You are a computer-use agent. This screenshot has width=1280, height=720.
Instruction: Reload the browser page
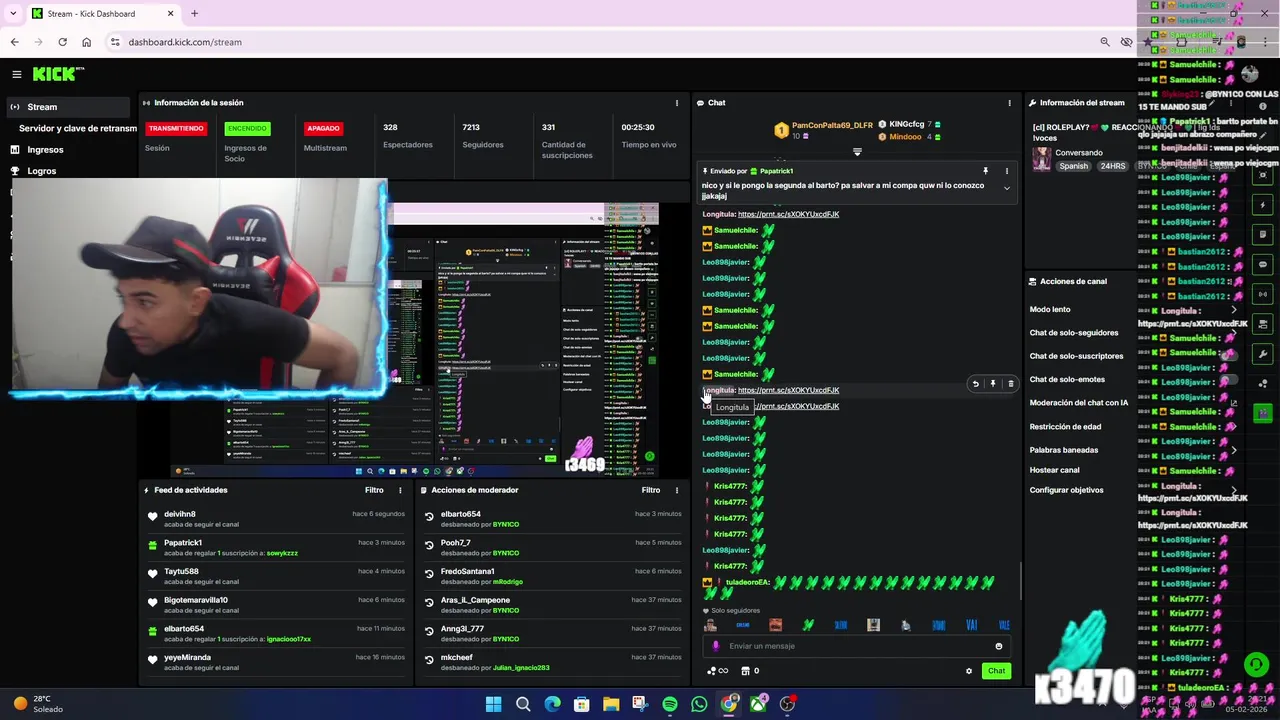click(62, 42)
